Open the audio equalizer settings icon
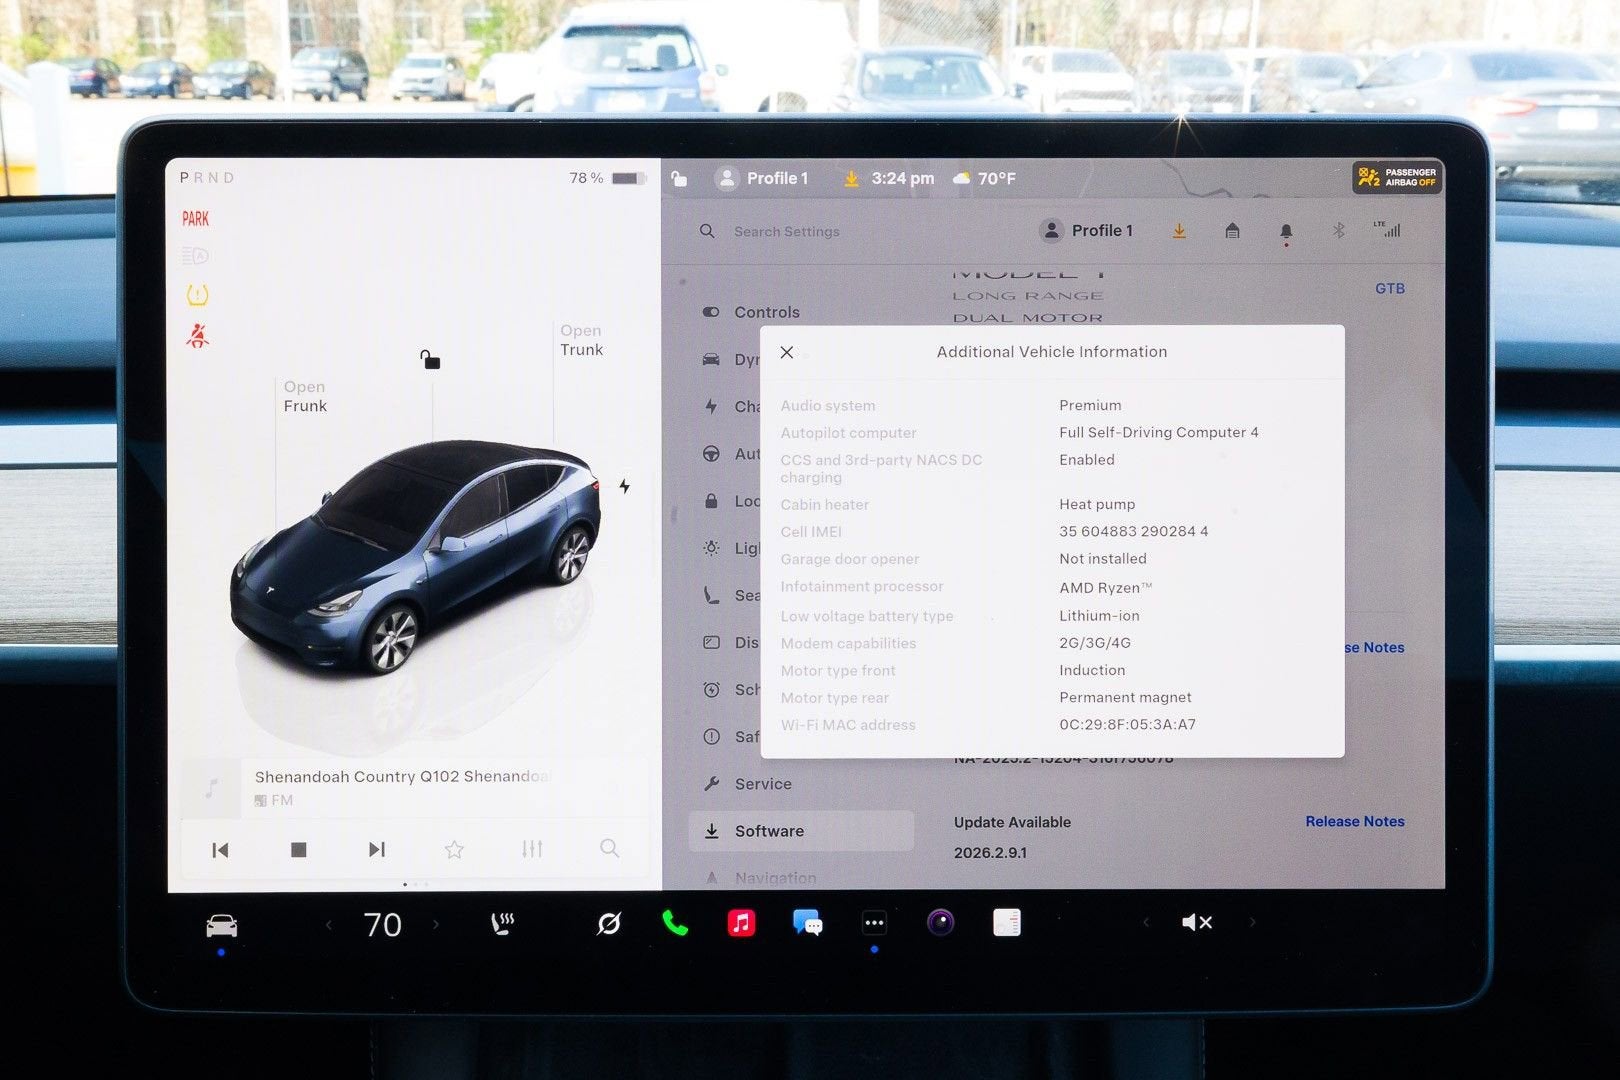Image resolution: width=1620 pixels, height=1080 pixels. point(532,849)
